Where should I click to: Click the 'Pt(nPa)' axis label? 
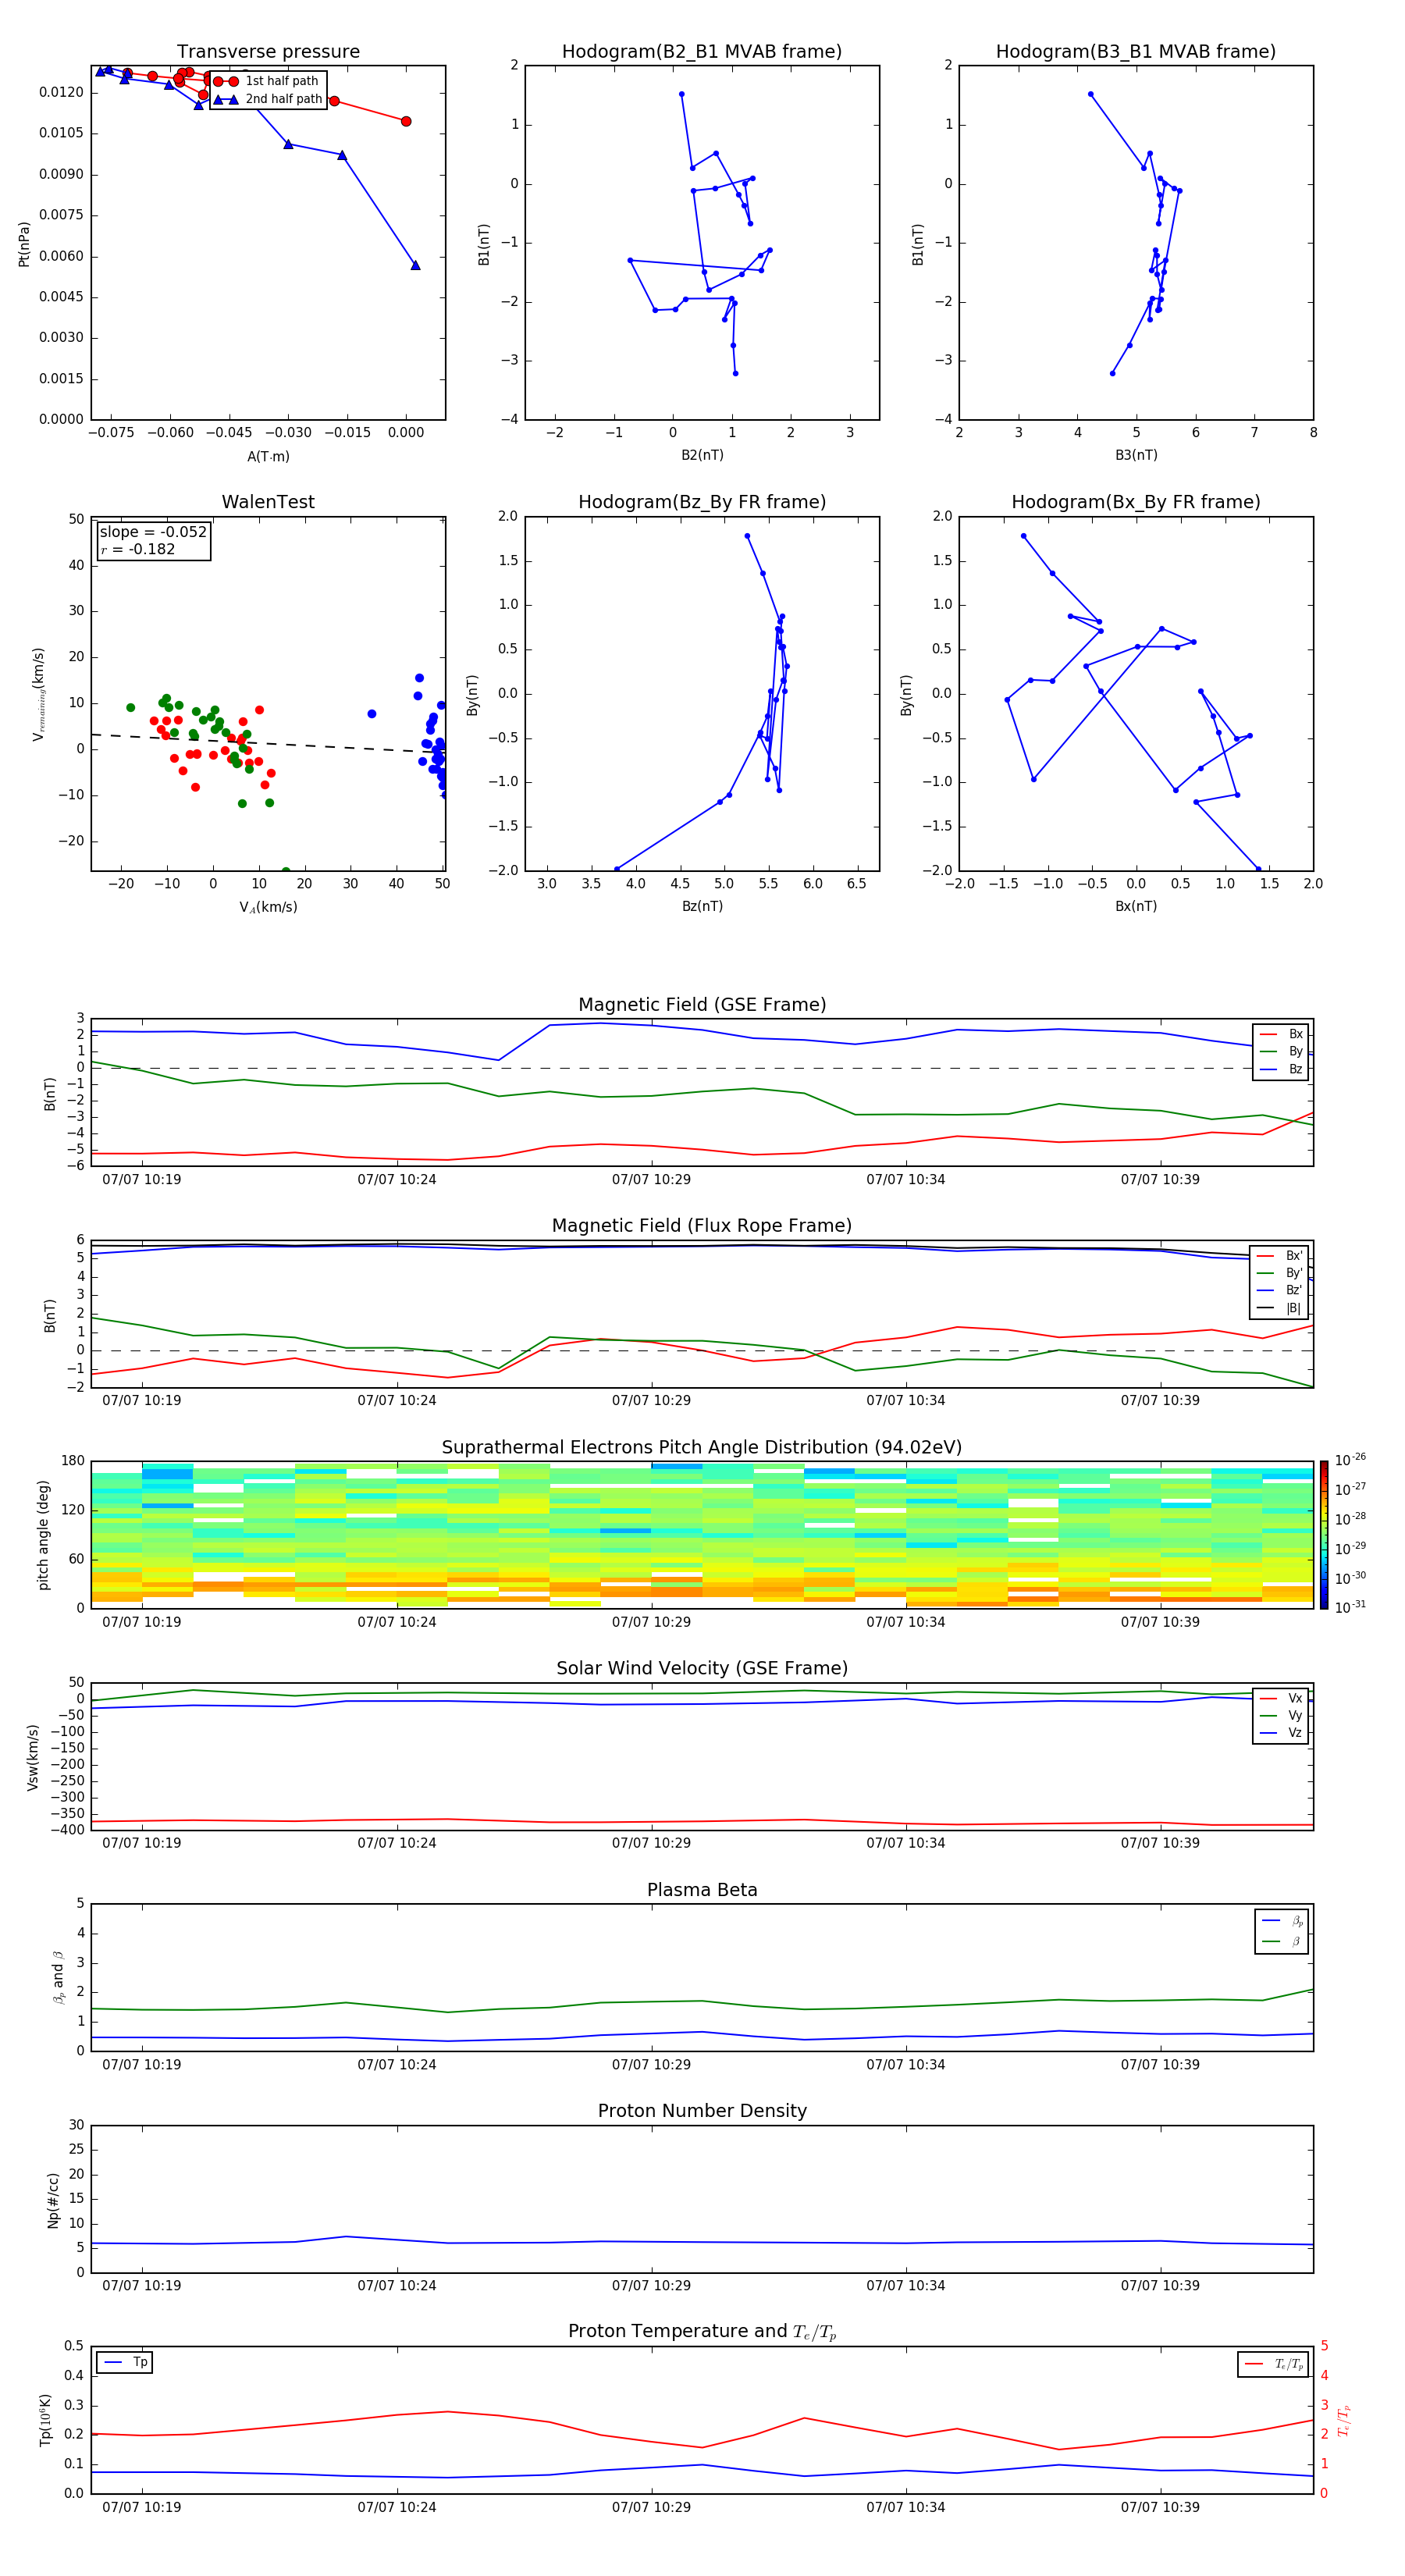coord(24,243)
